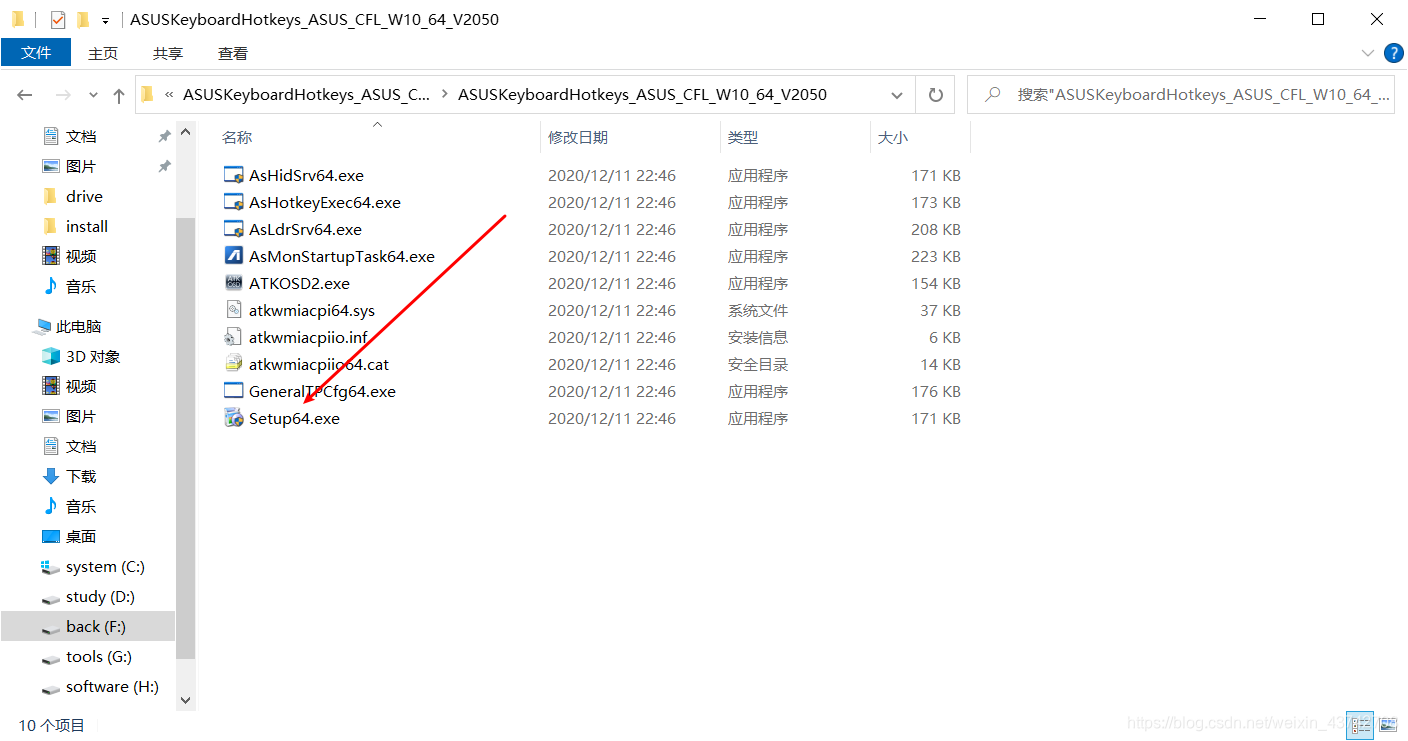Expand hidden breadcrumb path chevrons

[170, 95]
